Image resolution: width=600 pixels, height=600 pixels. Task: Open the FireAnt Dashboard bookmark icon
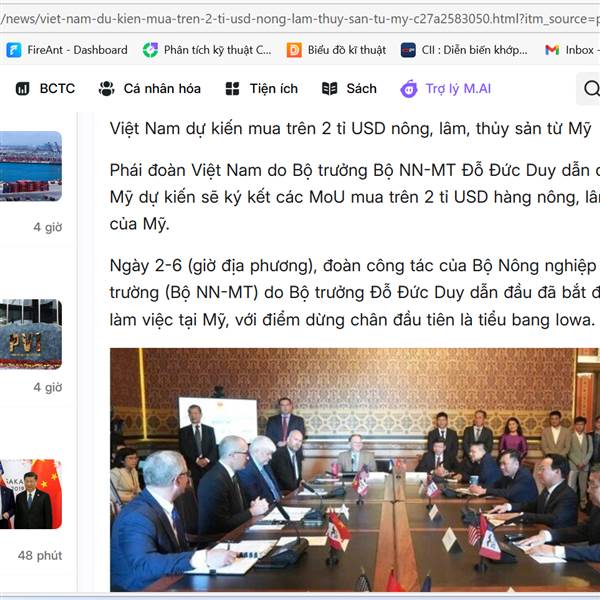14,50
